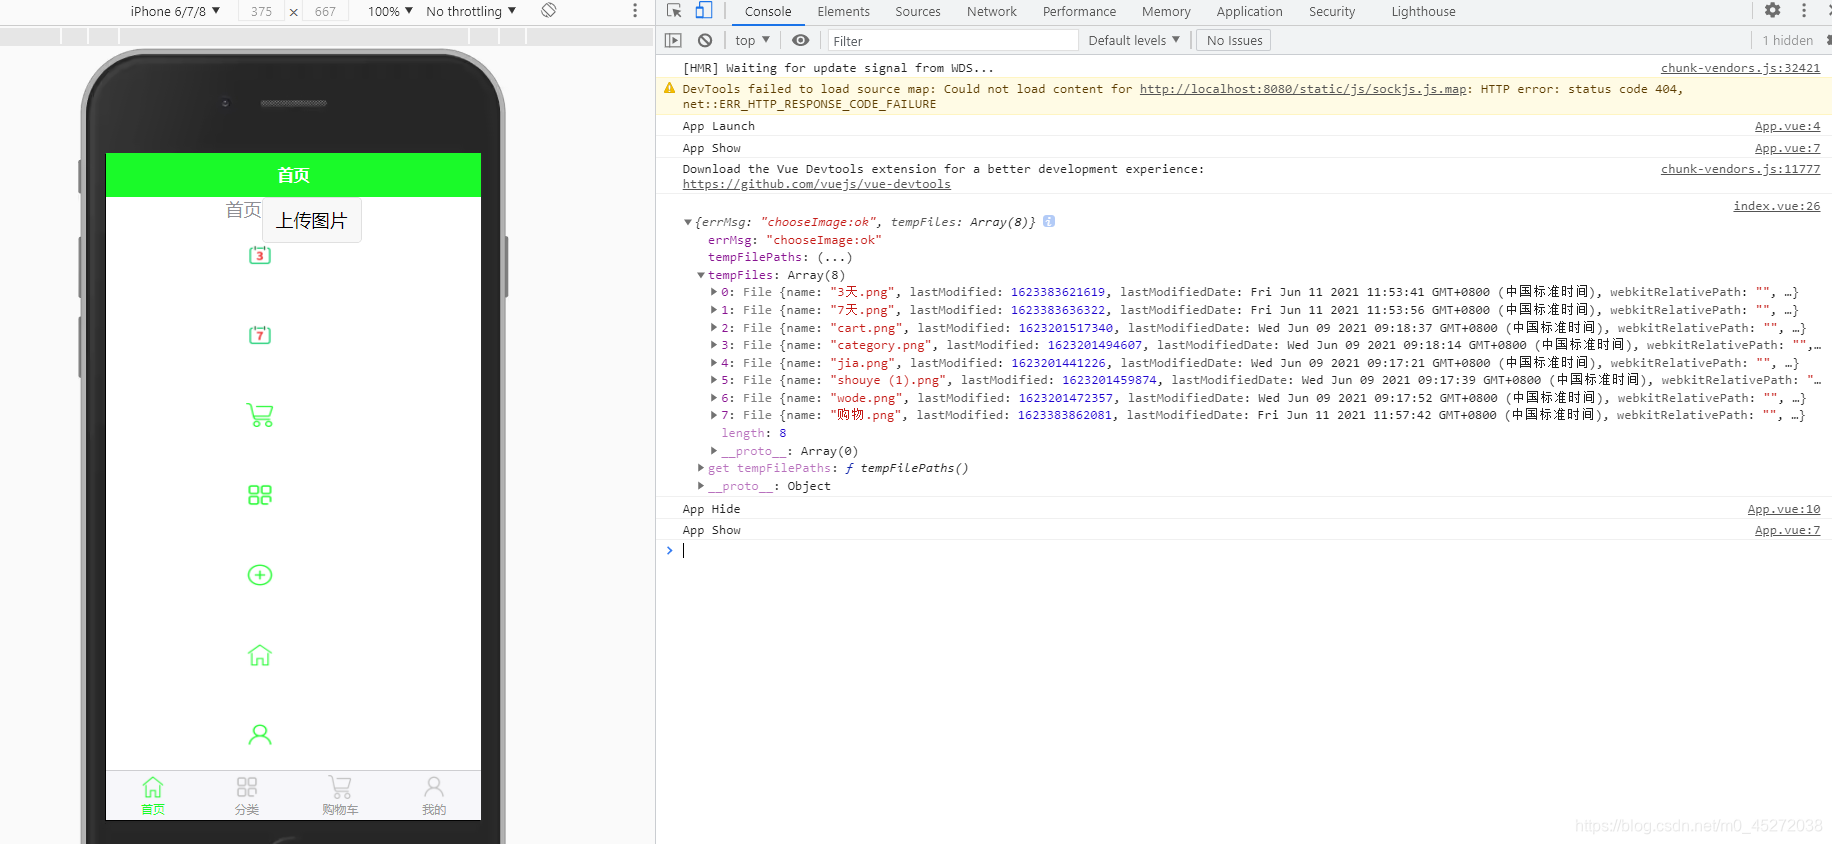Click the 上传图片 upload button
The image size is (1832, 844).
pos(312,220)
